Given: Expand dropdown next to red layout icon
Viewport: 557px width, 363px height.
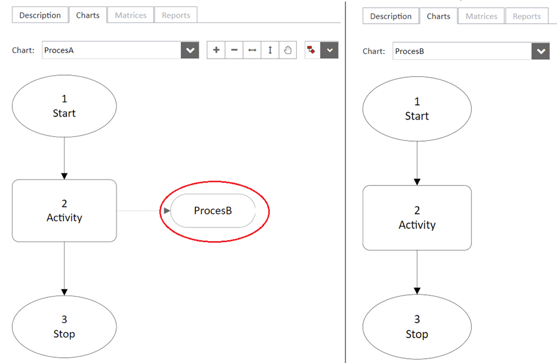Looking at the screenshot, I should (x=330, y=50).
